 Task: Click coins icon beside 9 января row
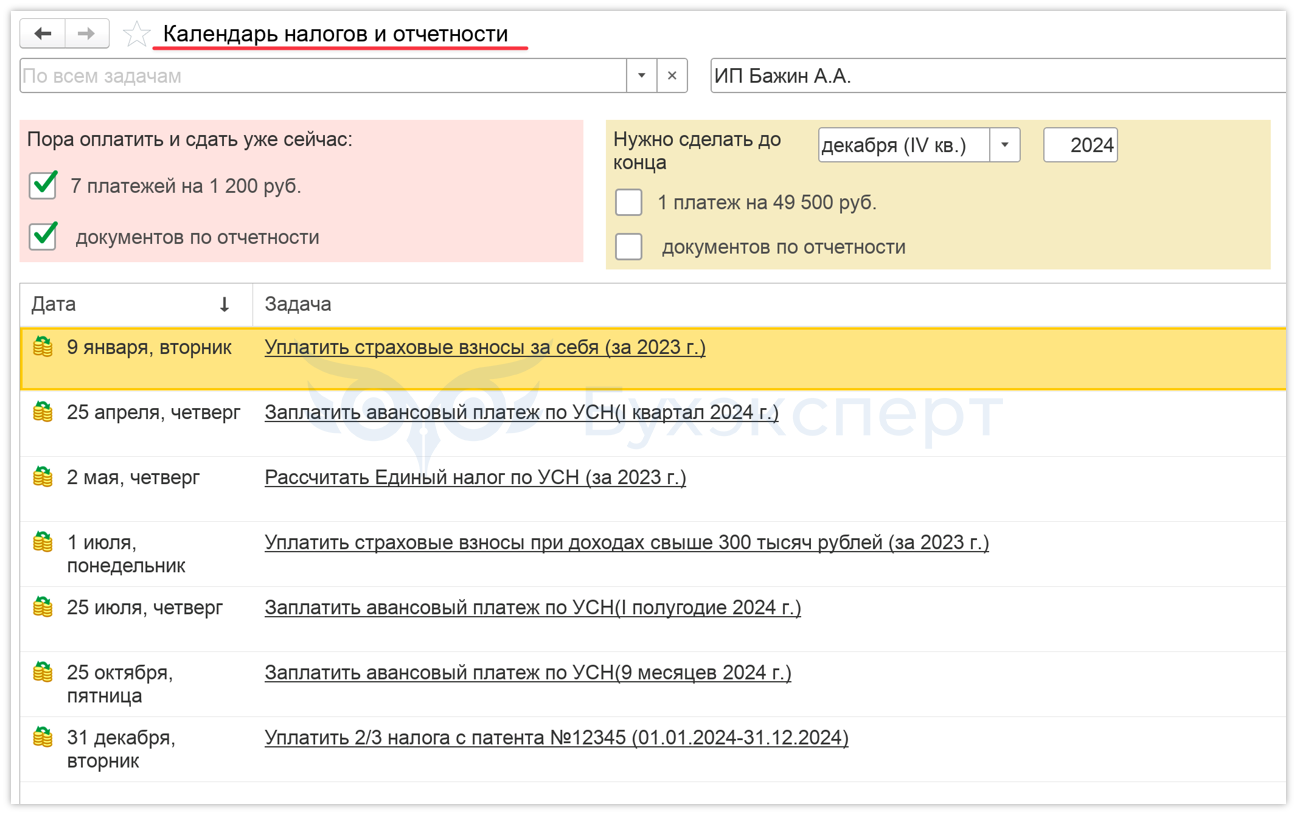pos(43,347)
